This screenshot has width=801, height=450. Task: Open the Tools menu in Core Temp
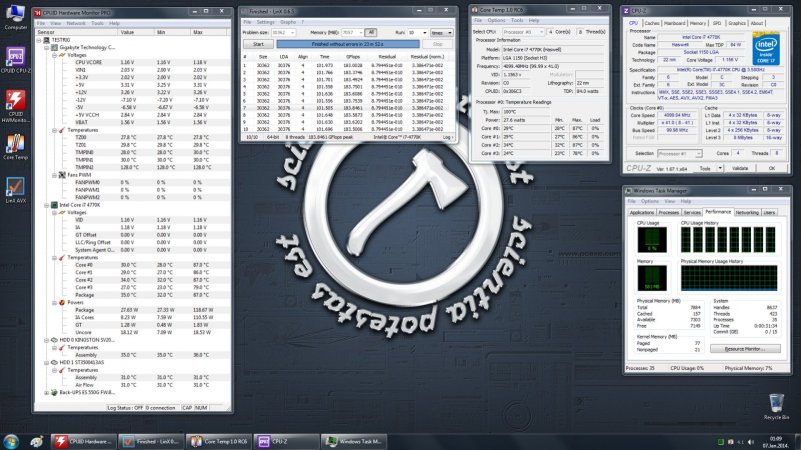517,20
